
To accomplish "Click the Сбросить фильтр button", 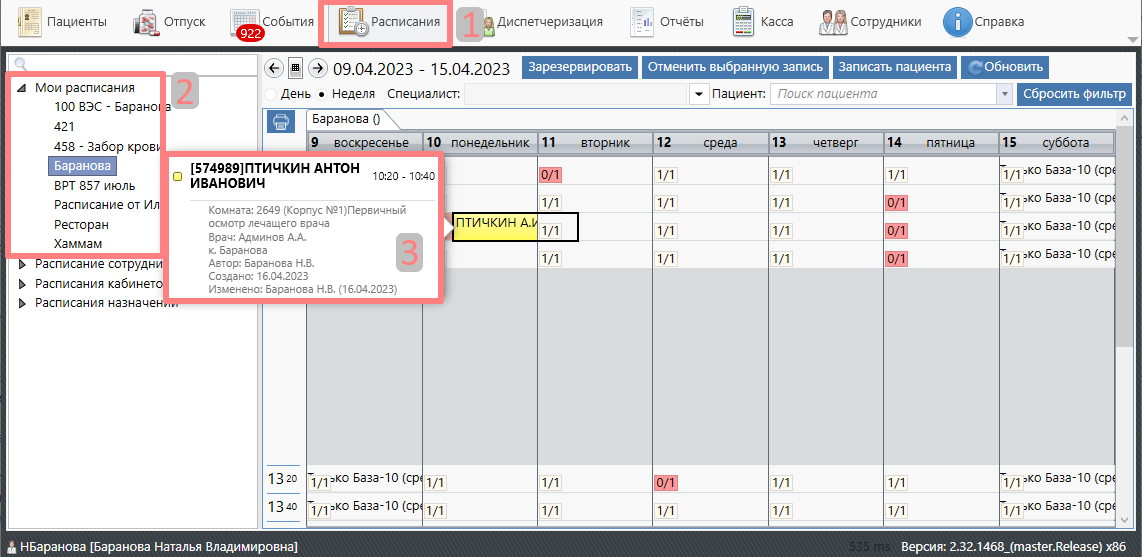I will point(1073,94).
